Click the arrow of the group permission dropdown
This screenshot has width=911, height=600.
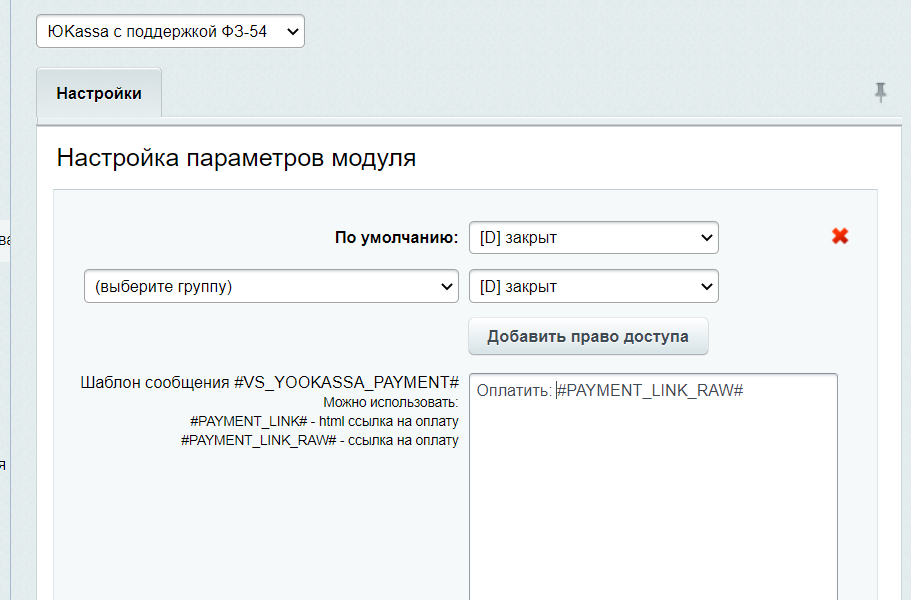(x=707, y=286)
